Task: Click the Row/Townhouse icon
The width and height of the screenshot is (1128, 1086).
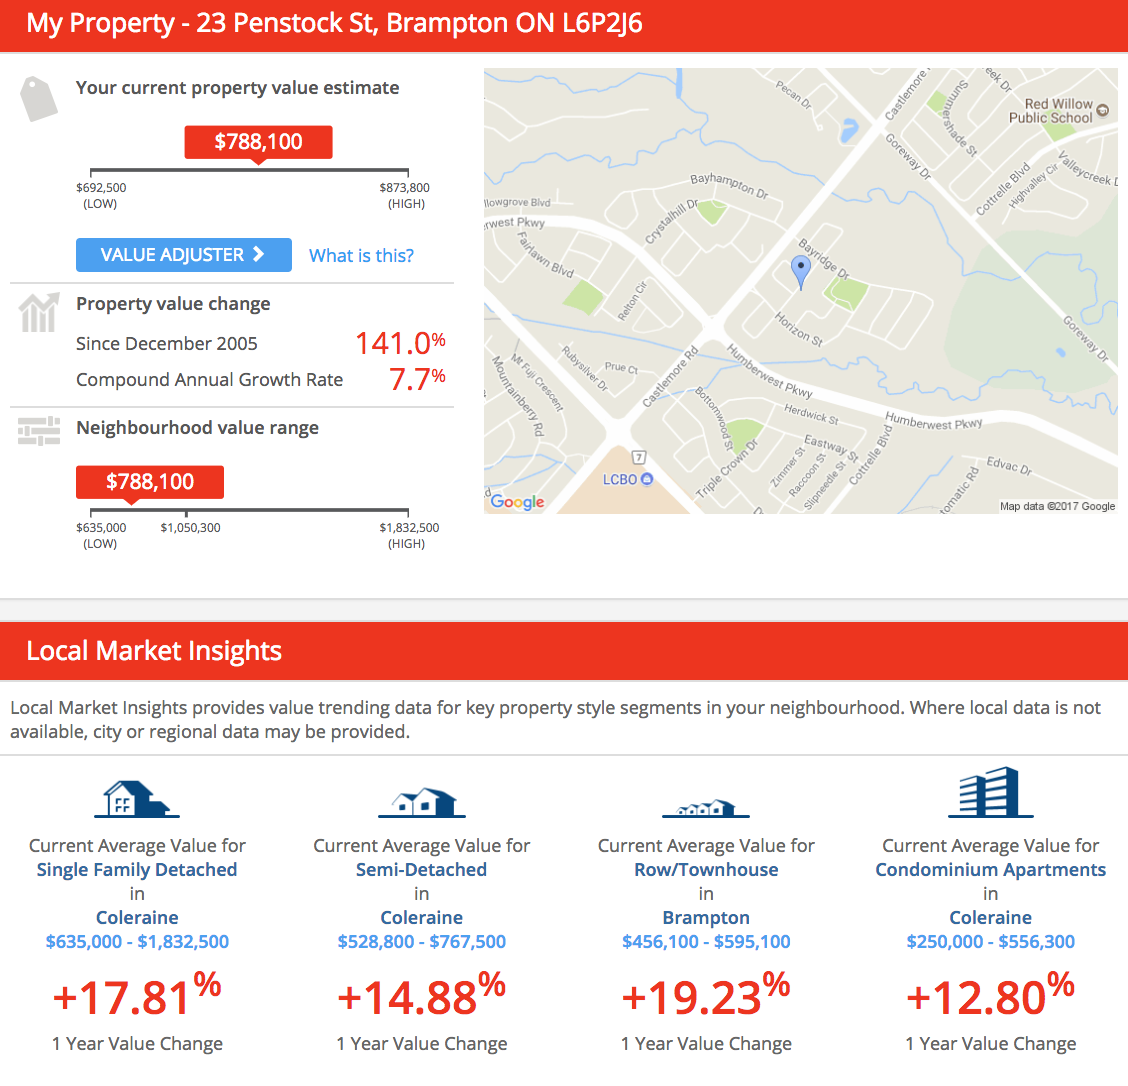Action: [x=706, y=808]
